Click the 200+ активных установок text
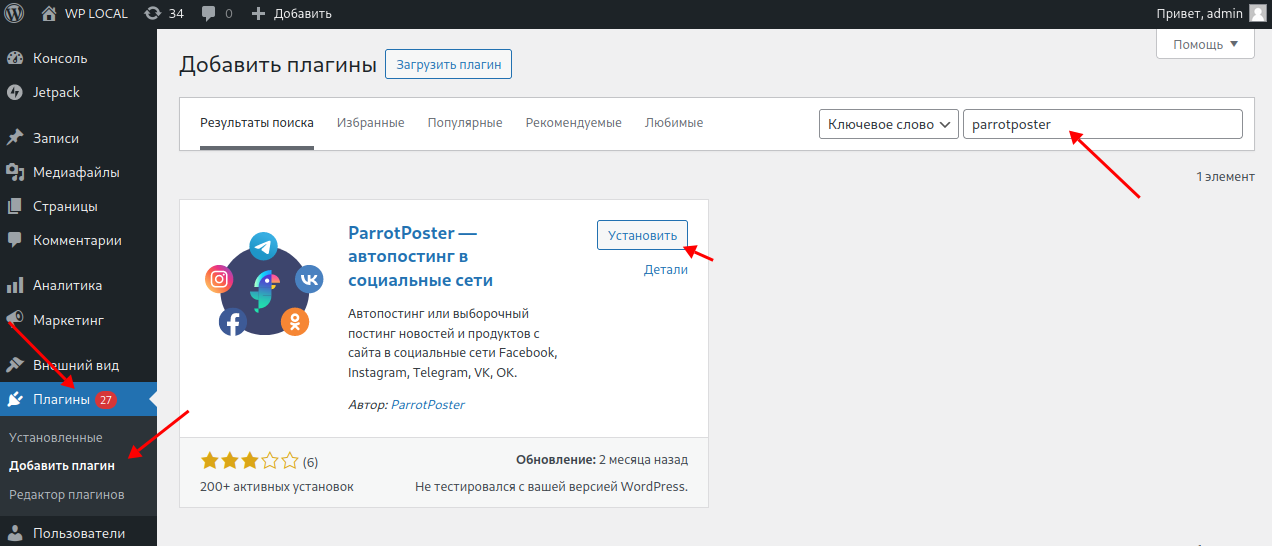 (277, 487)
